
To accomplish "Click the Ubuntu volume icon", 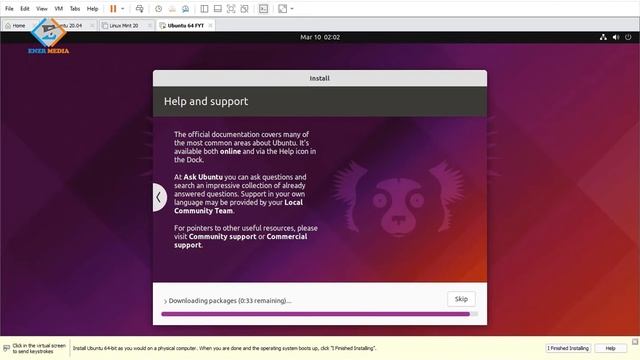I will pos(616,37).
